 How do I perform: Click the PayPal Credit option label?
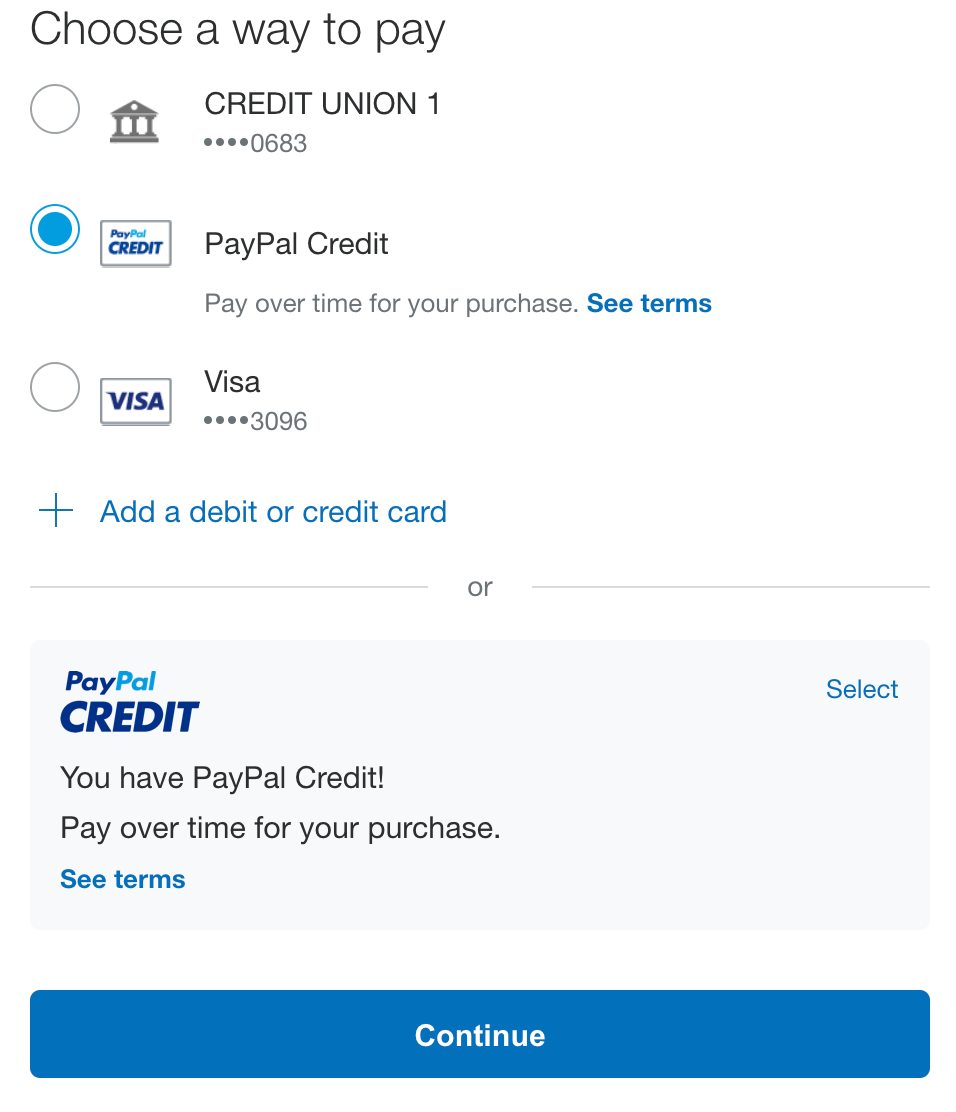tap(296, 244)
